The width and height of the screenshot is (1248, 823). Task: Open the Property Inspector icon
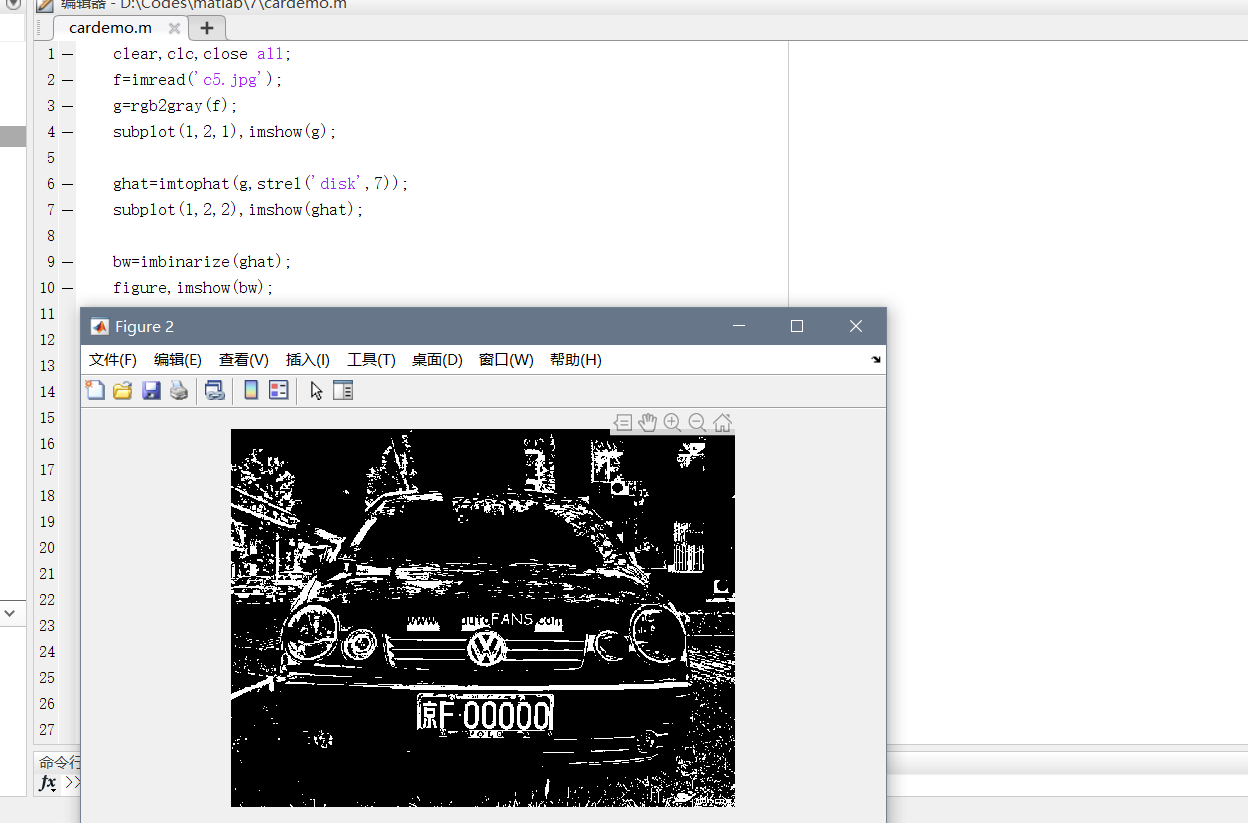tap(343, 391)
